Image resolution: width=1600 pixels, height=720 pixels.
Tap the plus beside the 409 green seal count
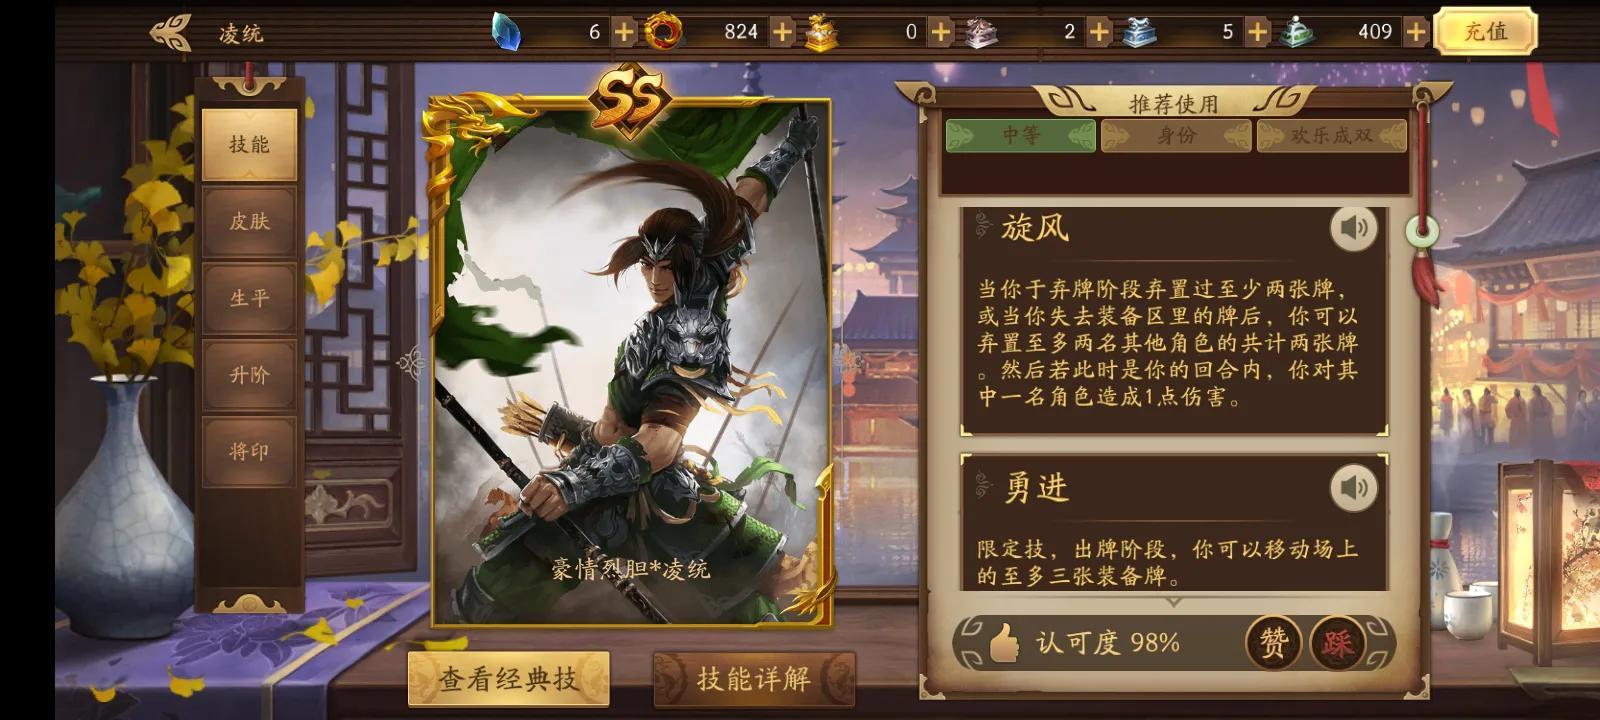tap(1415, 32)
